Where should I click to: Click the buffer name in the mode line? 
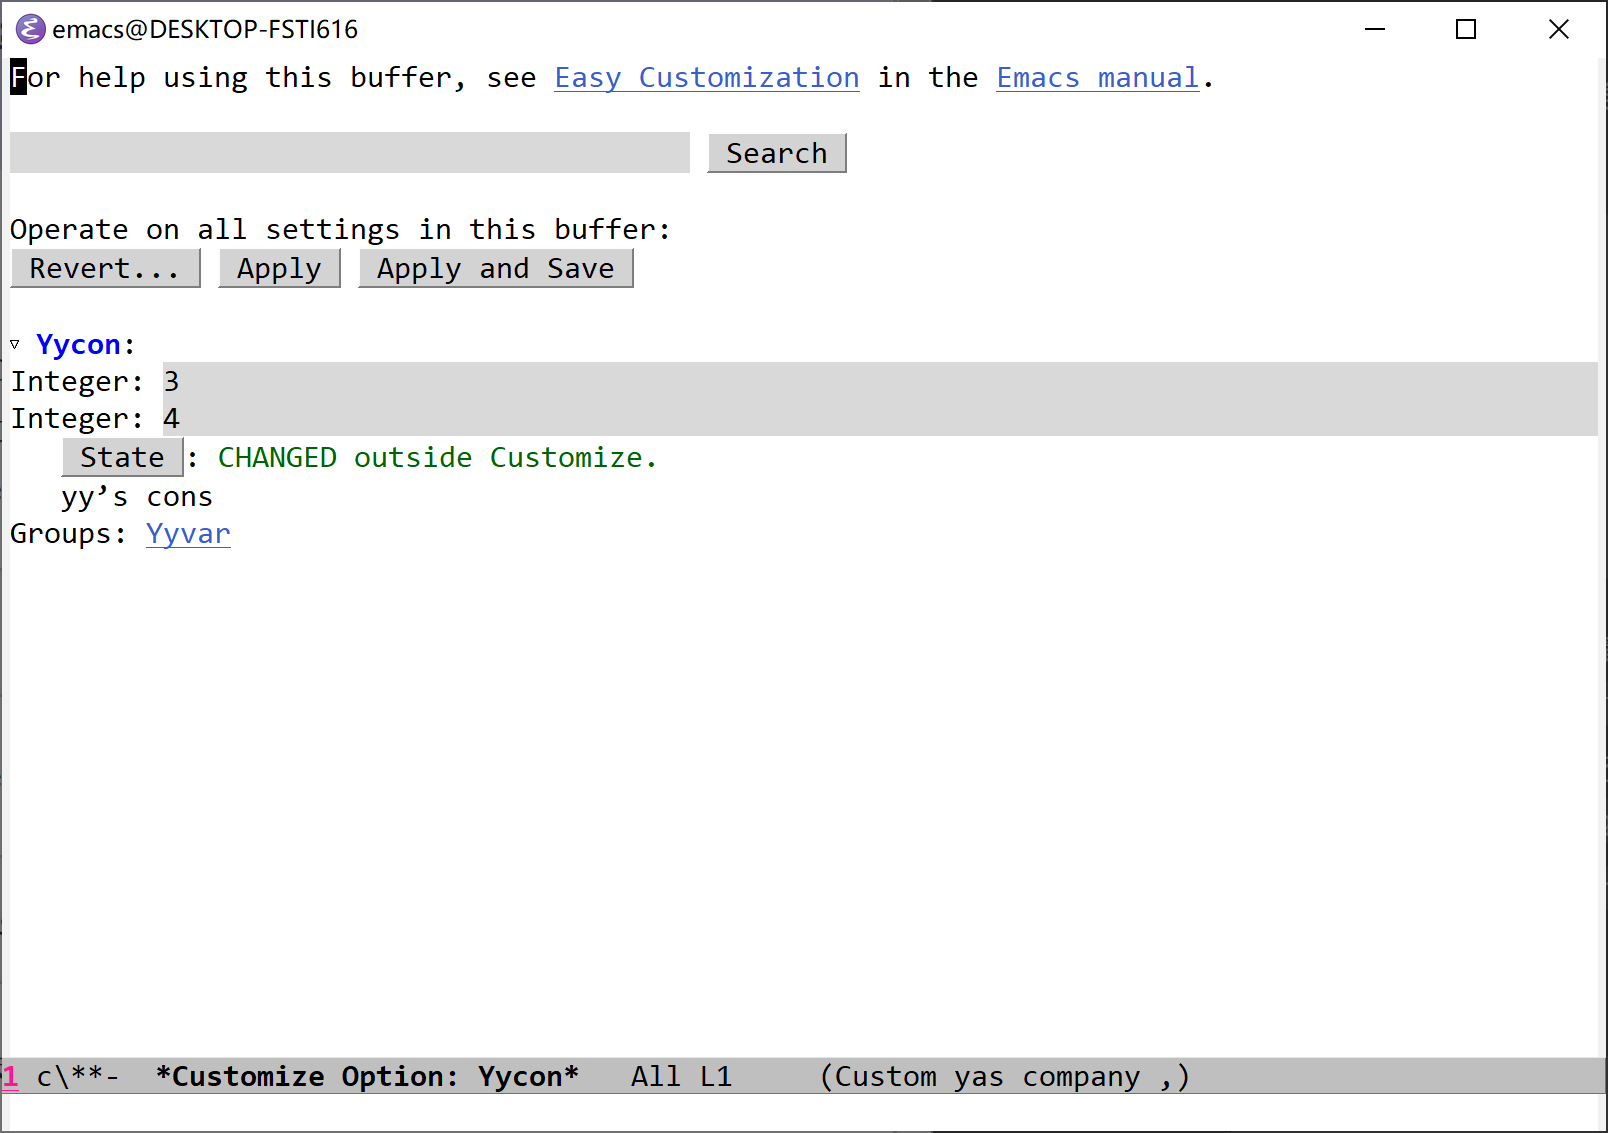click(367, 1077)
